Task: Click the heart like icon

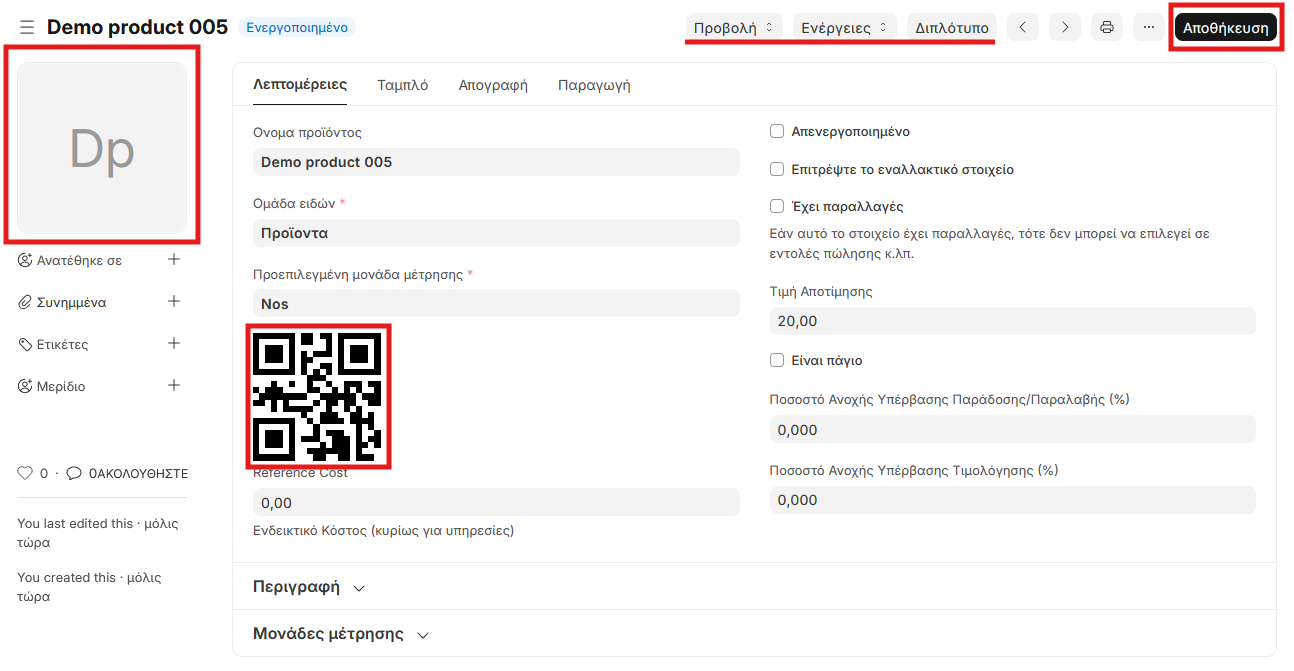Action: (x=26, y=473)
